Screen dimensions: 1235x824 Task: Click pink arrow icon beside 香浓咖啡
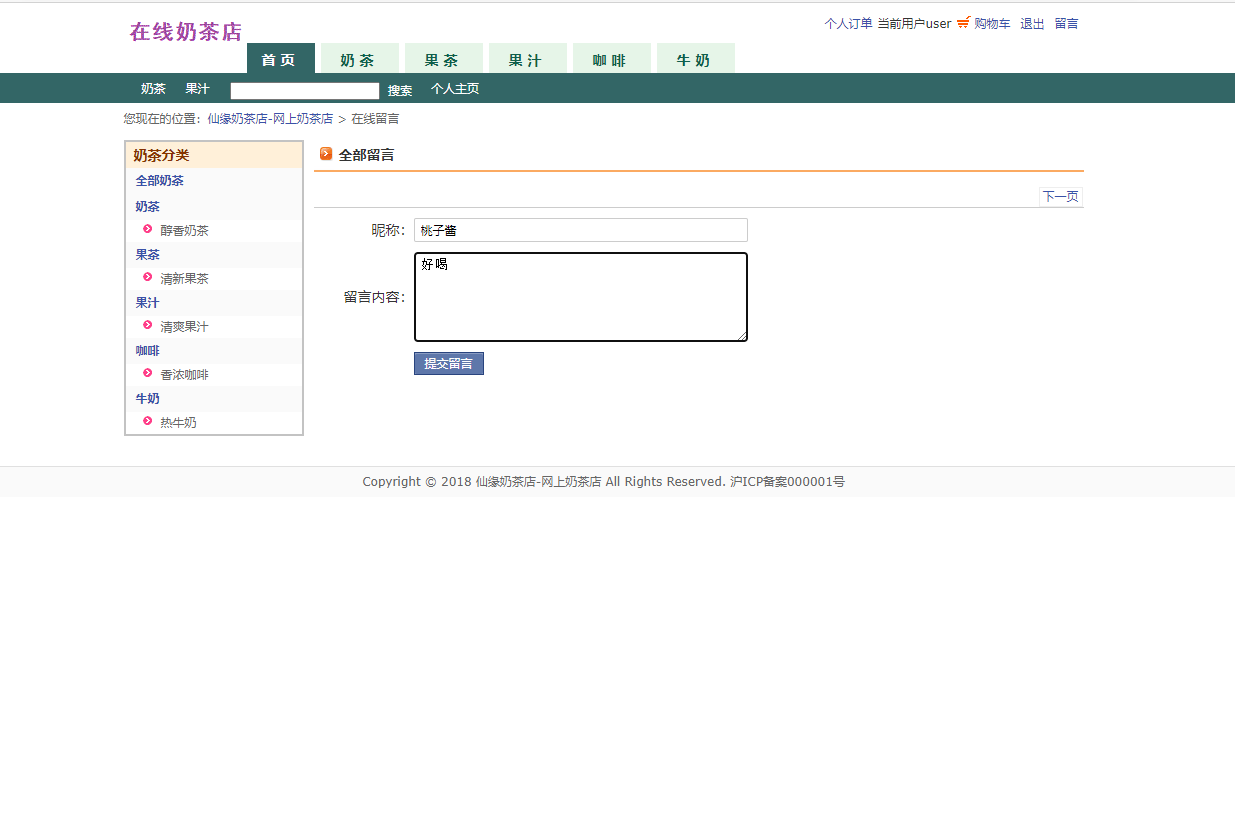point(146,374)
